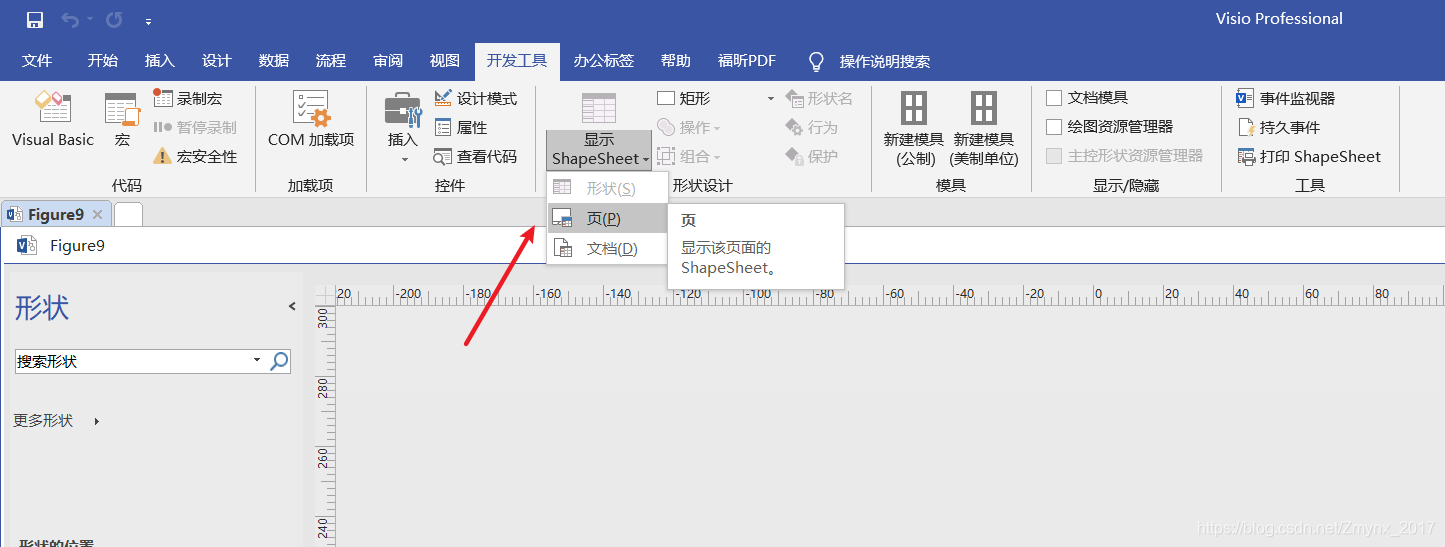The height and width of the screenshot is (547, 1445).
Task: Choose 文档(D) in ShapeSheet menu
Action: point(607,248)
